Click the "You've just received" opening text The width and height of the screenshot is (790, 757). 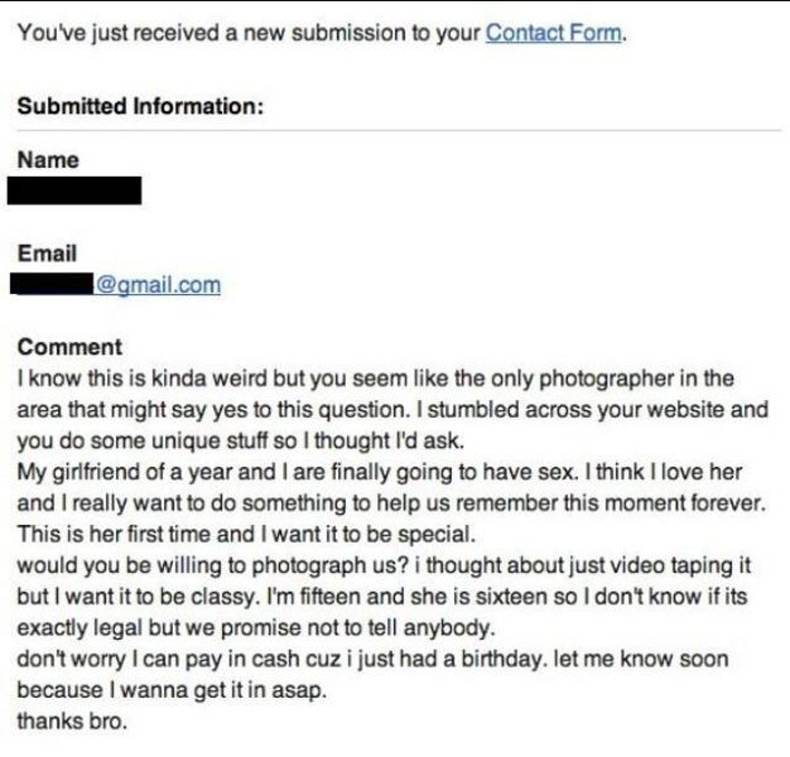118,33
